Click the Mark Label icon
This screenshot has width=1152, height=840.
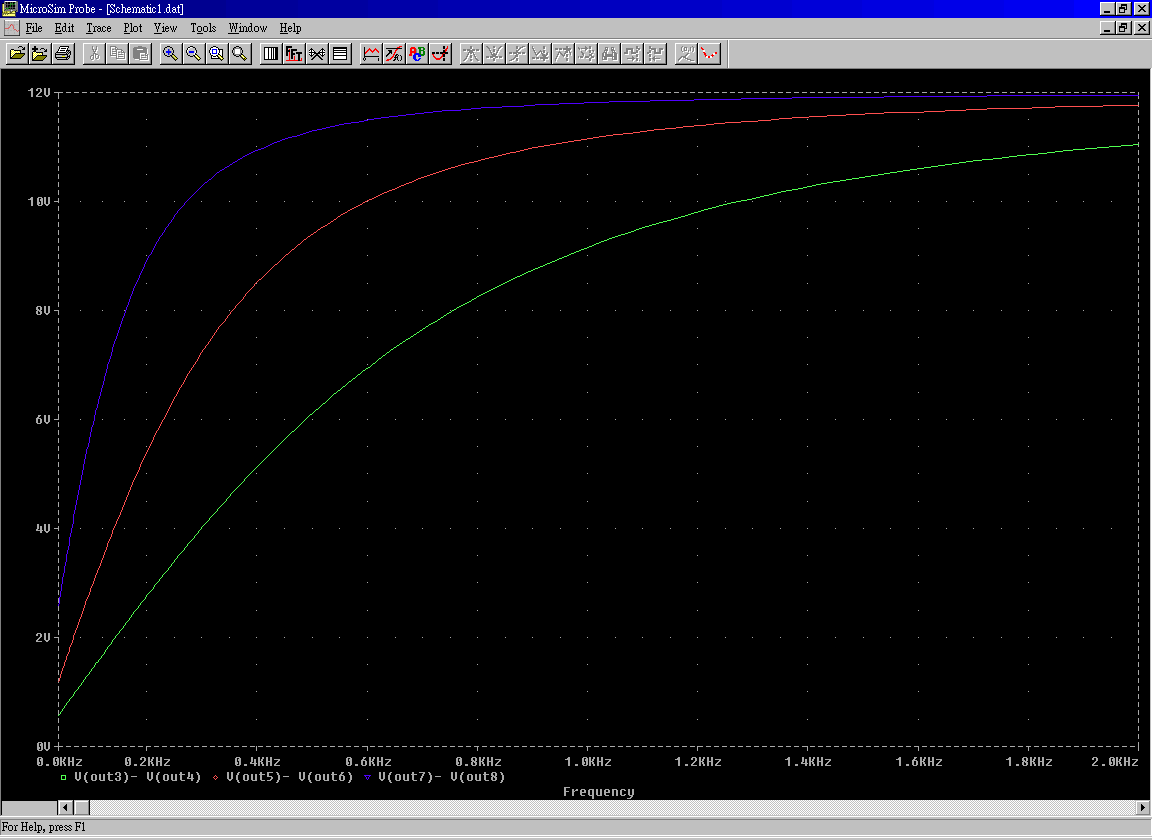[x=685, y=54]
